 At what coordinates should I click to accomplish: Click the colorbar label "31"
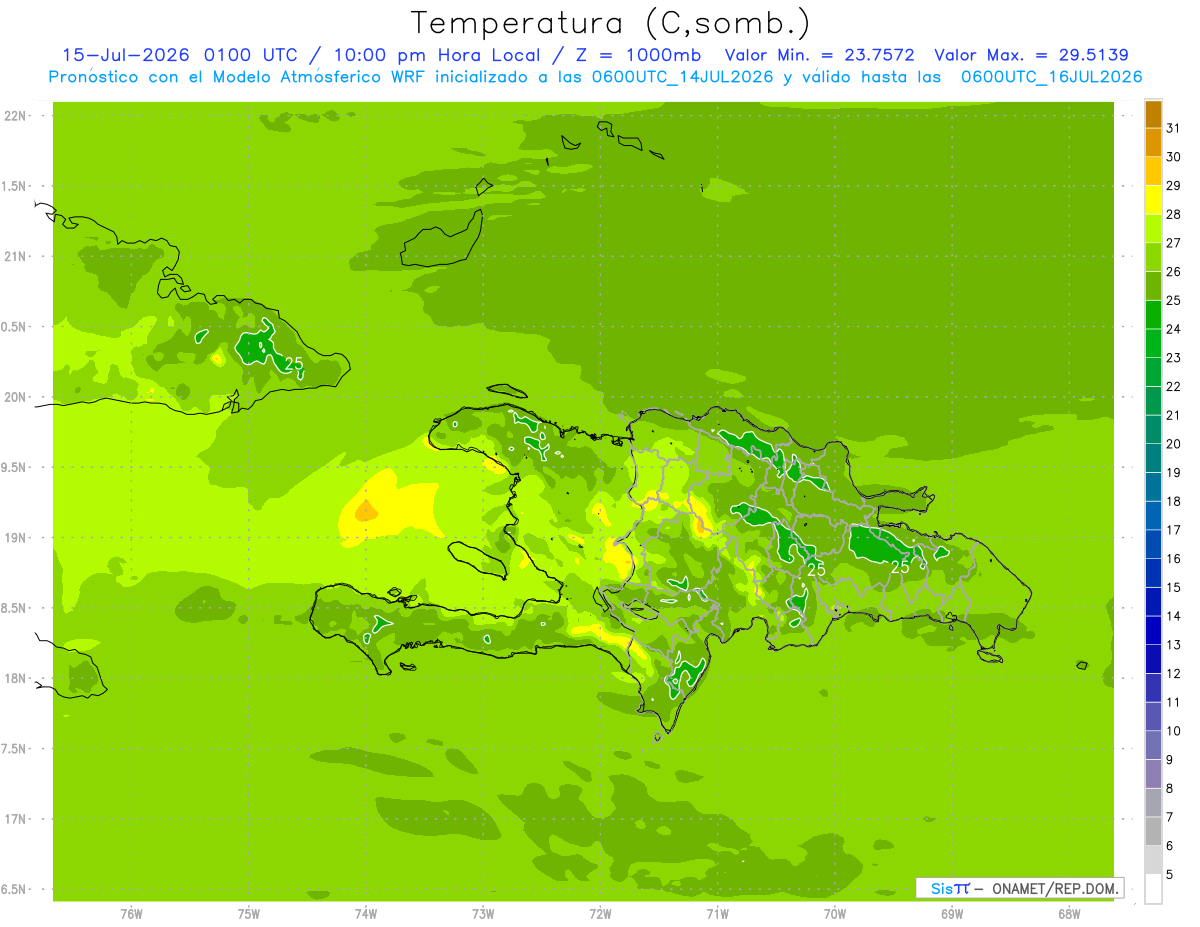pyautogui.click(x=1174, y=128)
